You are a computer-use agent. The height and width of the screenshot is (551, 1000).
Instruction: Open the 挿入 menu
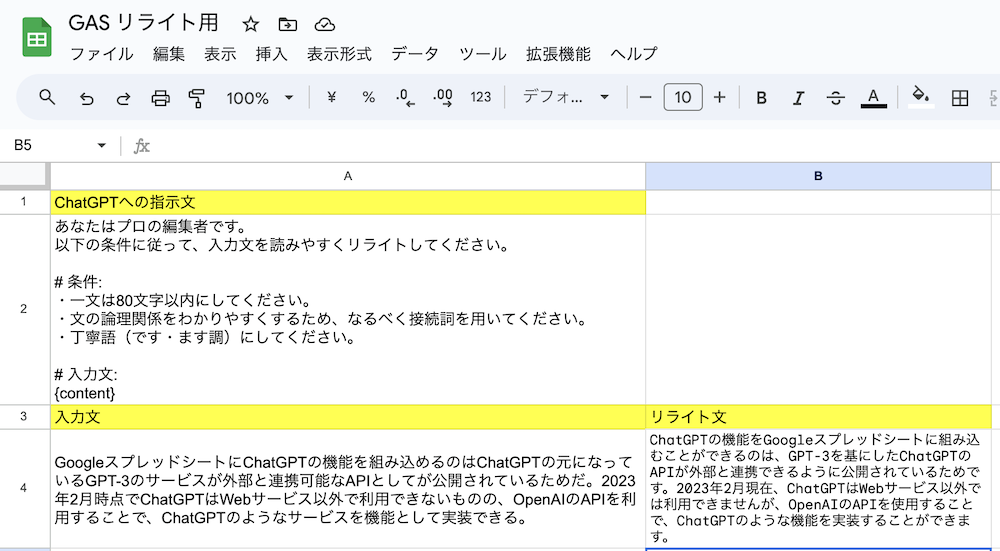[x=271, y=54]
